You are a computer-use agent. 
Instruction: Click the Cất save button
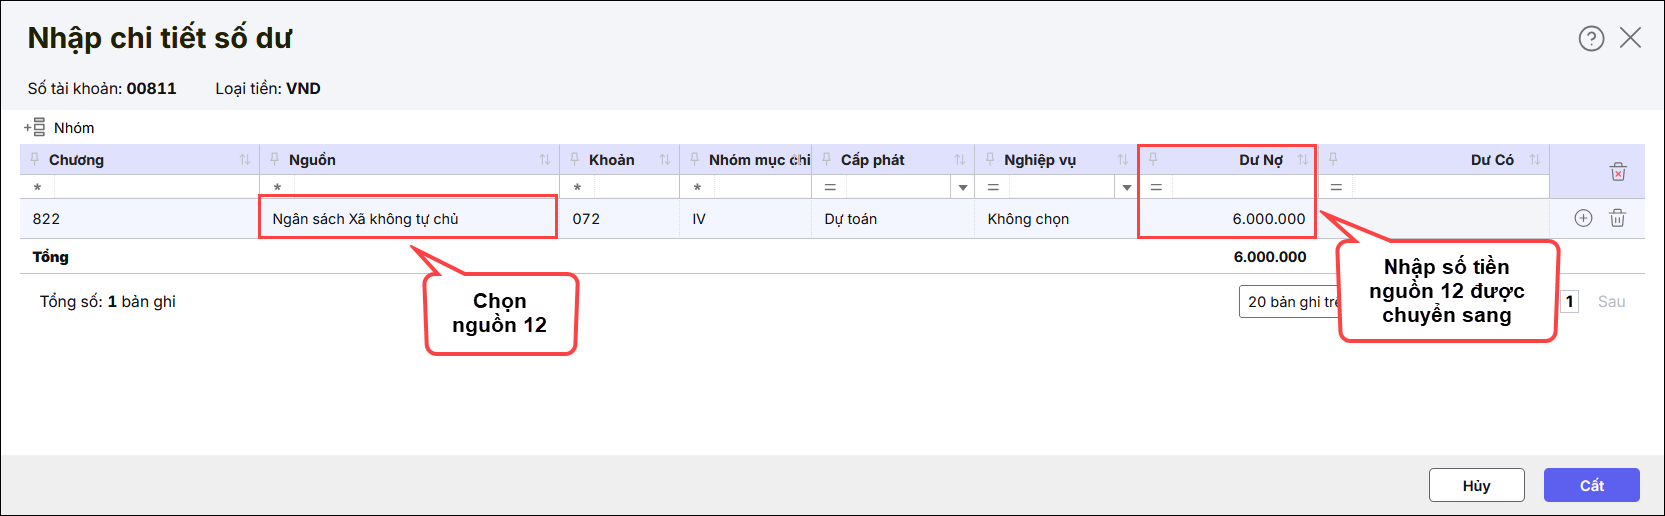coord(1591,485)
